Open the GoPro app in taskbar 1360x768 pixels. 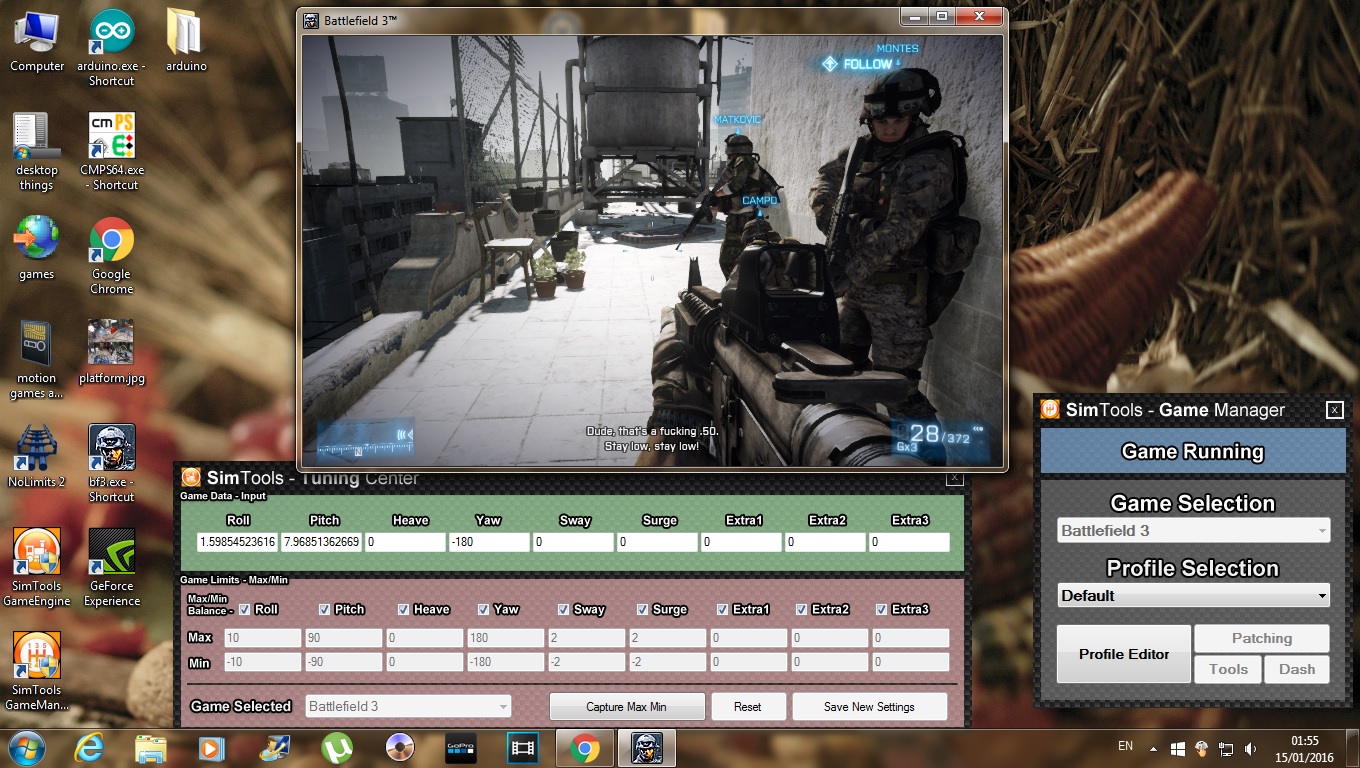461,747
